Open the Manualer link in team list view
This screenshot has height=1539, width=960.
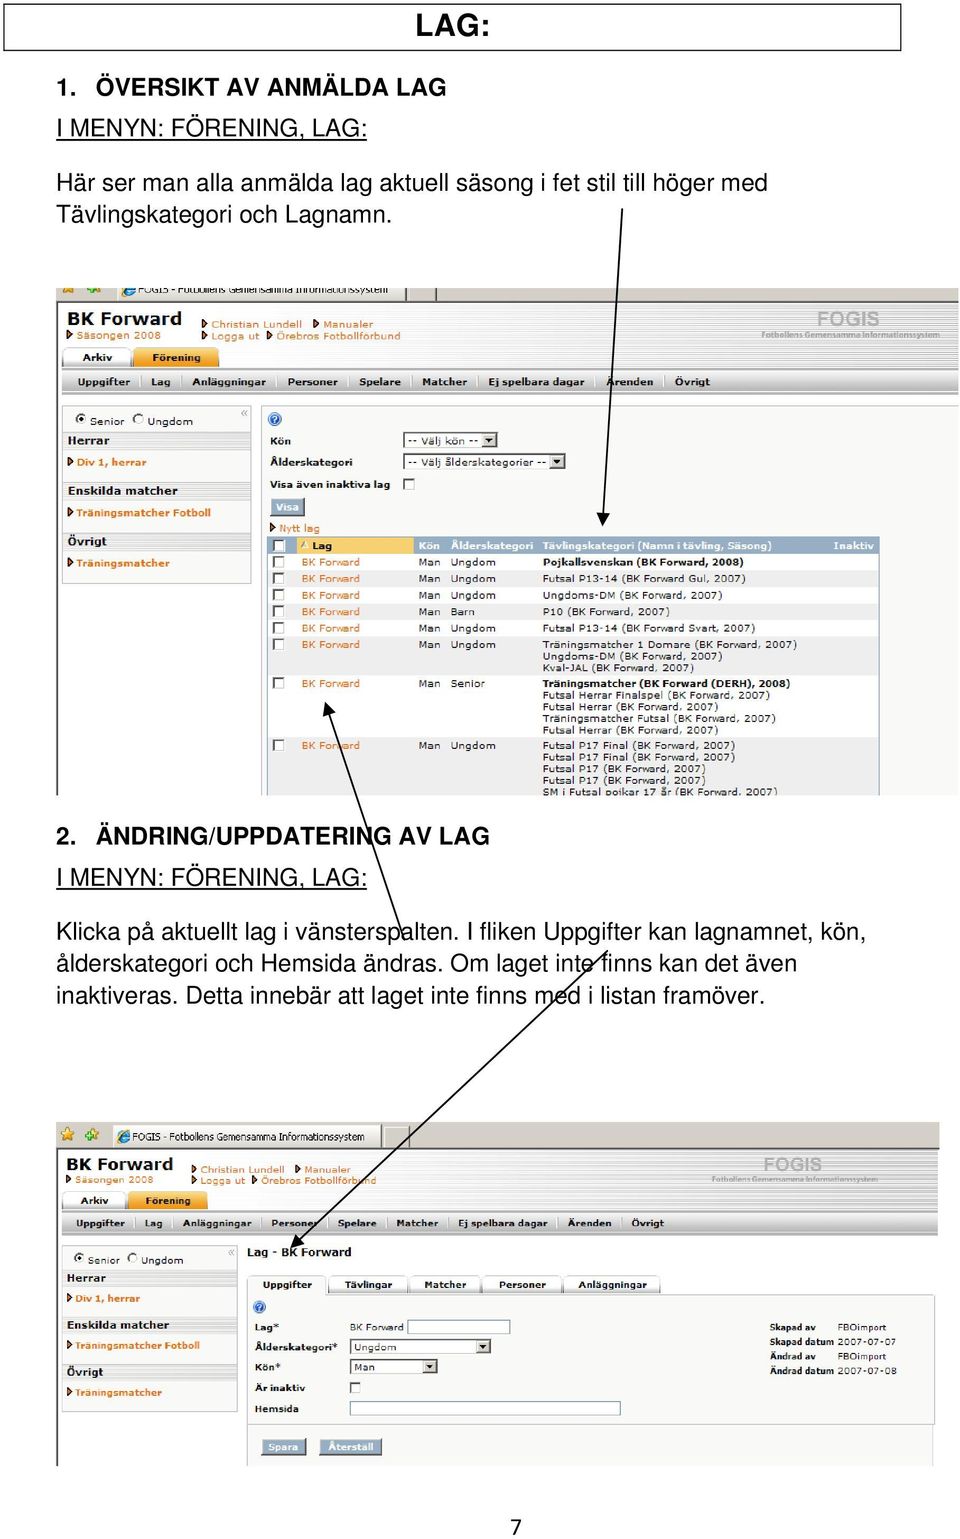348,324
